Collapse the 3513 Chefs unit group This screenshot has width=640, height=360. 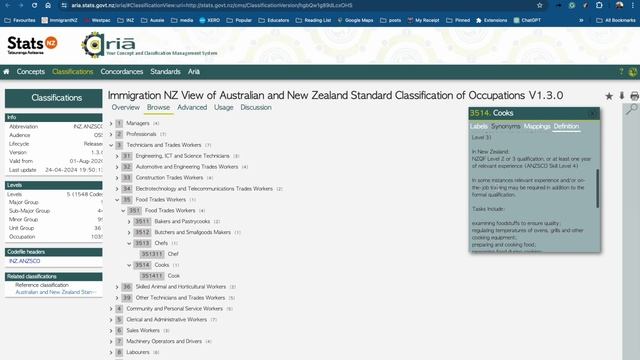click(x=129, y=243)
